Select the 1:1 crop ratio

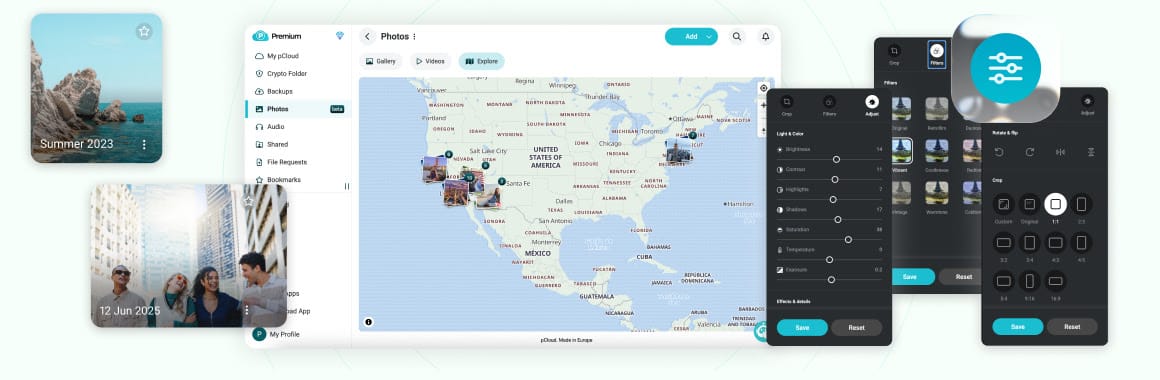pyautogui.click(x=1056, y=204)
